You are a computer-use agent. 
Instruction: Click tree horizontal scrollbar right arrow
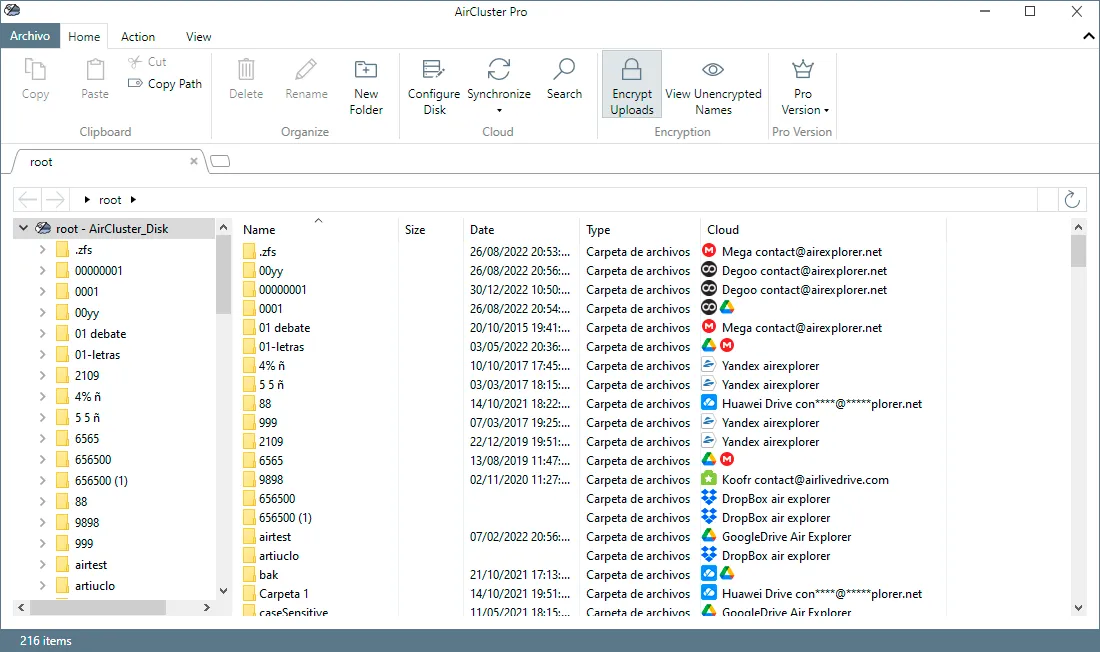pyautogui.click(x=207, y=607)
